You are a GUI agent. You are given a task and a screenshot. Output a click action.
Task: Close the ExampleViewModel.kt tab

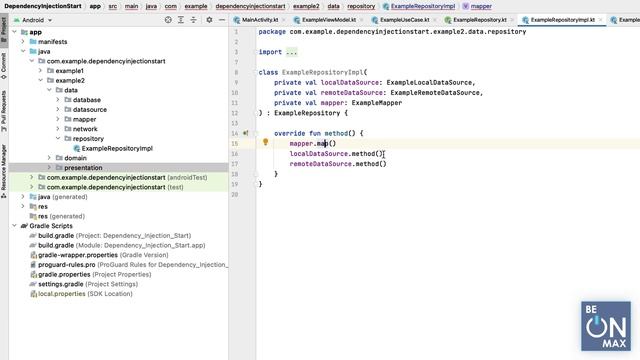[362, 20]
